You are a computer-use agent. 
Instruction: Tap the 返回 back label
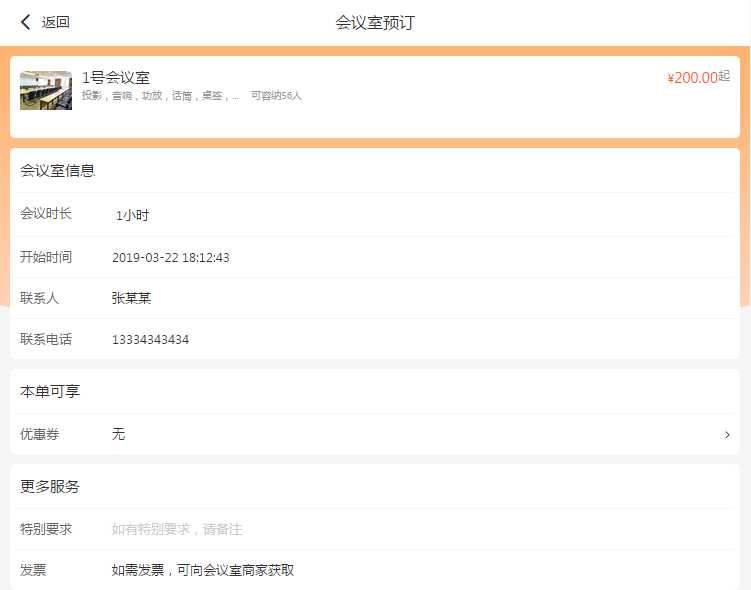tap(56, 22)
